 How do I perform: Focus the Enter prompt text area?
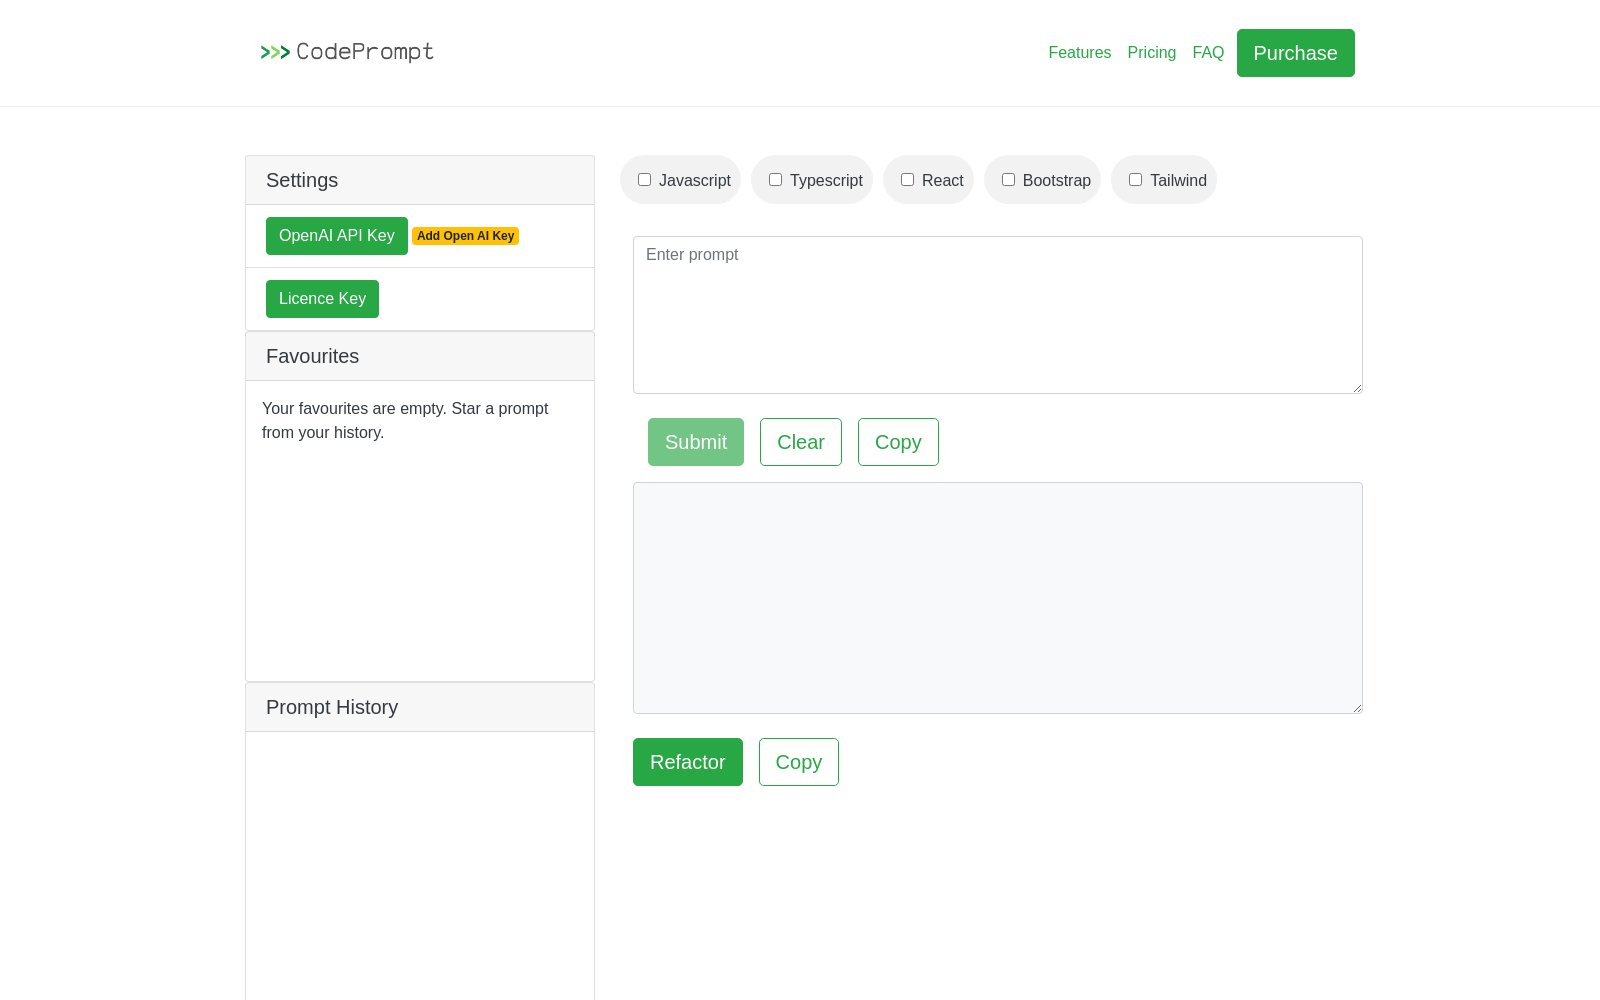[998, 315]
